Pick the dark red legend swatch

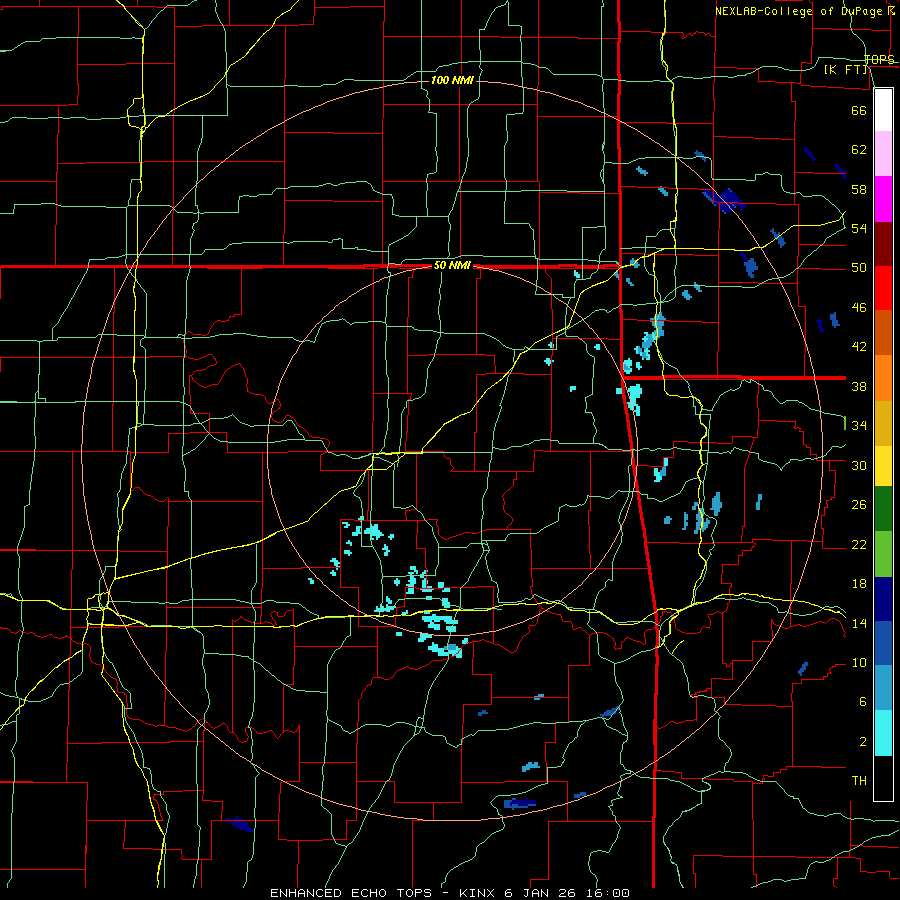883,244
